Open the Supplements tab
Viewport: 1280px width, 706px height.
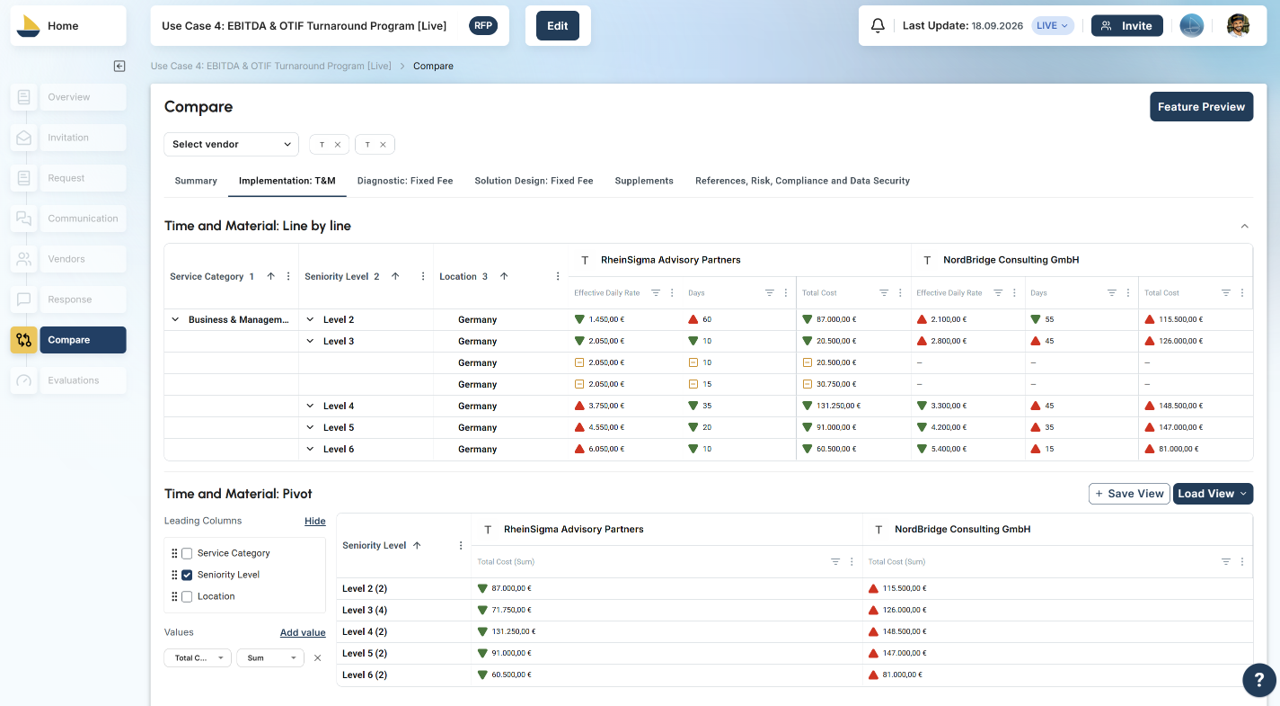click(644, 181)
